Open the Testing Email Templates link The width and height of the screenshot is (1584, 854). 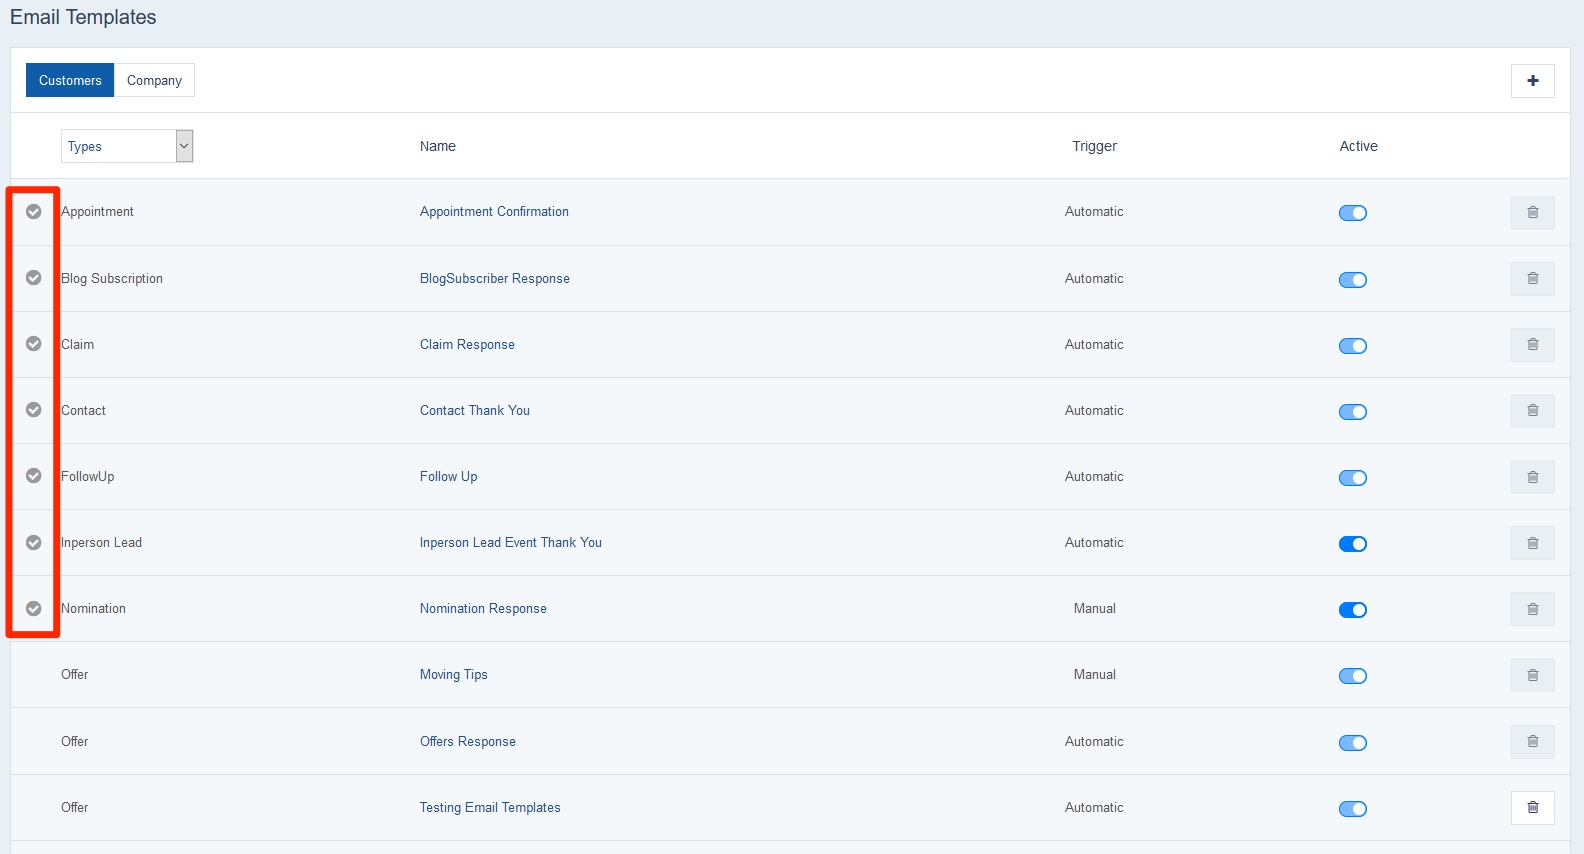click(x=490, y=808)
